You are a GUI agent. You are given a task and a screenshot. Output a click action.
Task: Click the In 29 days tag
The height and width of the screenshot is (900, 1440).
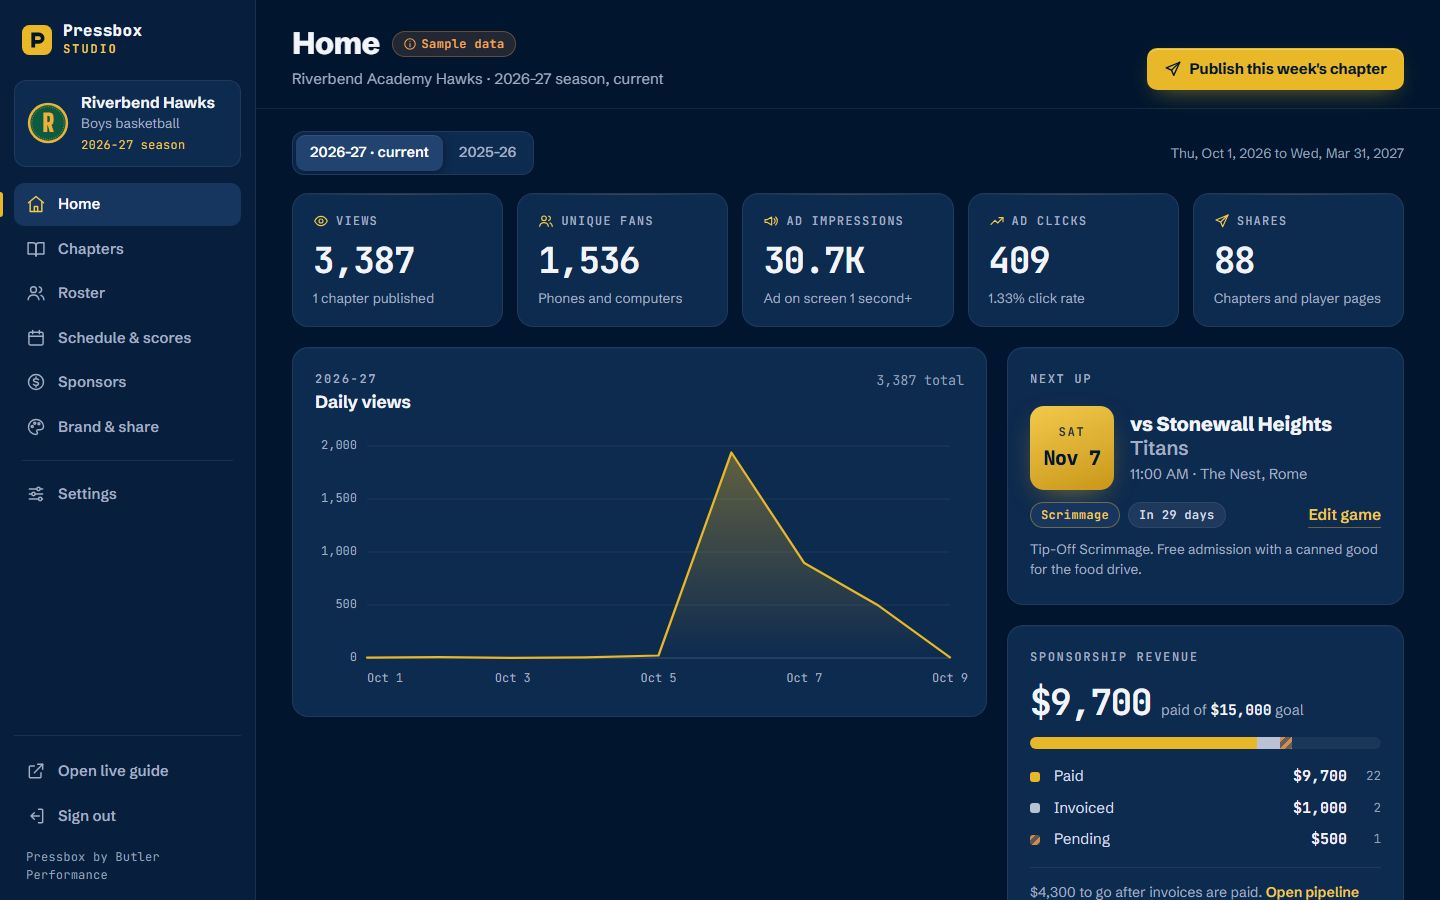point(1176,515)
